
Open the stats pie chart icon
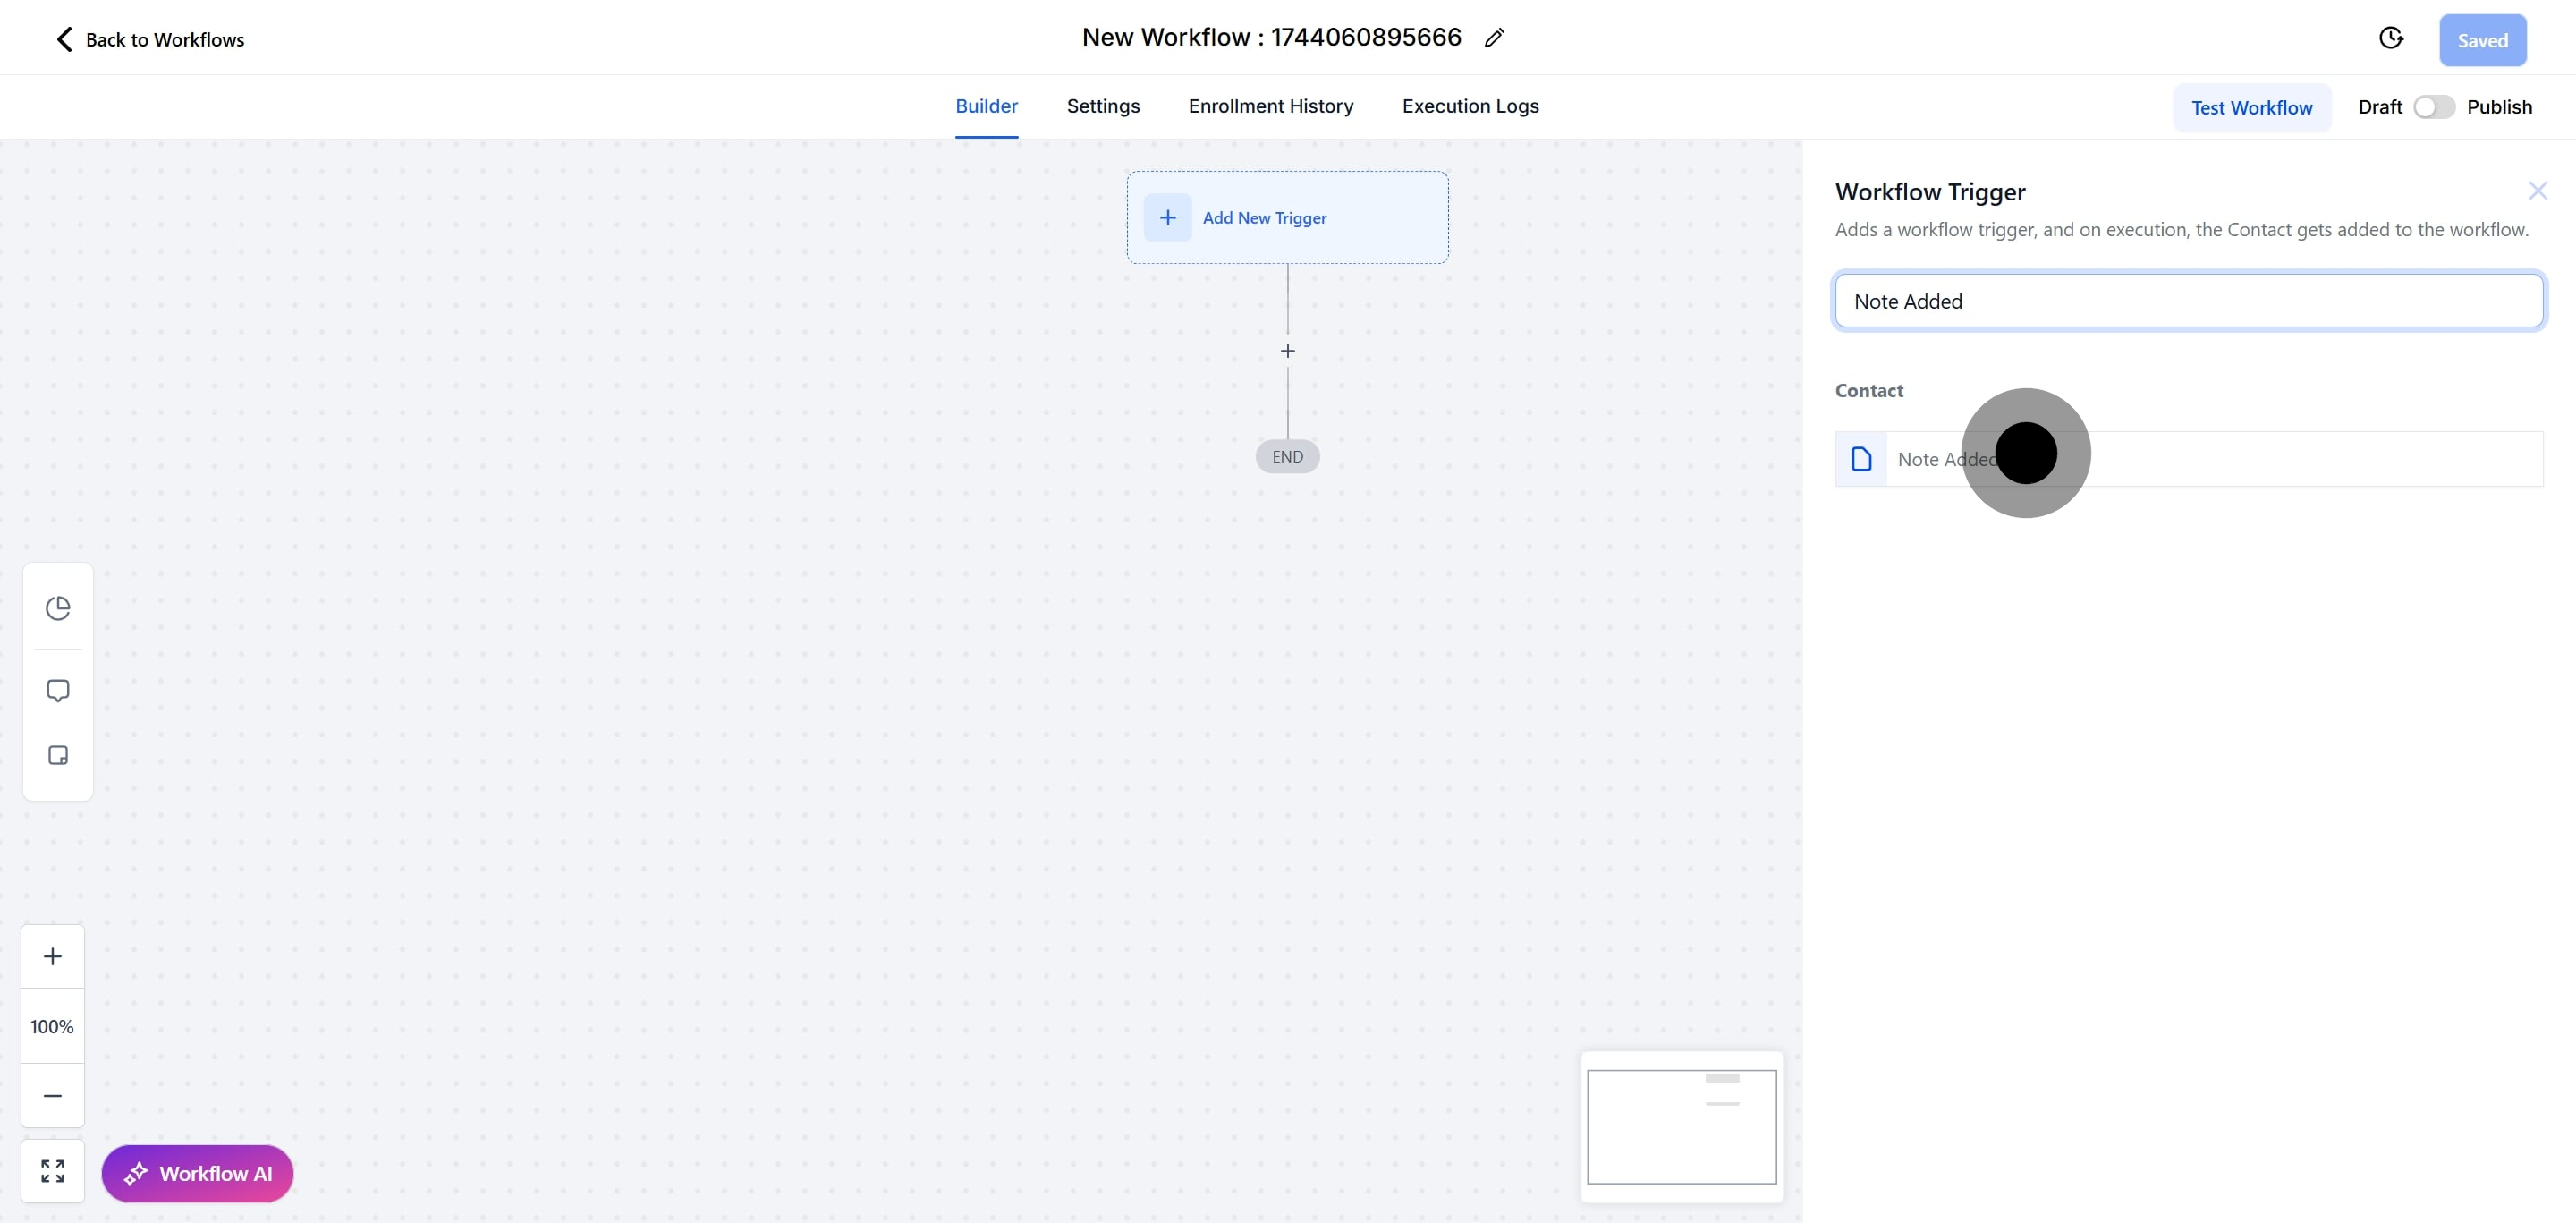point(58,608)
